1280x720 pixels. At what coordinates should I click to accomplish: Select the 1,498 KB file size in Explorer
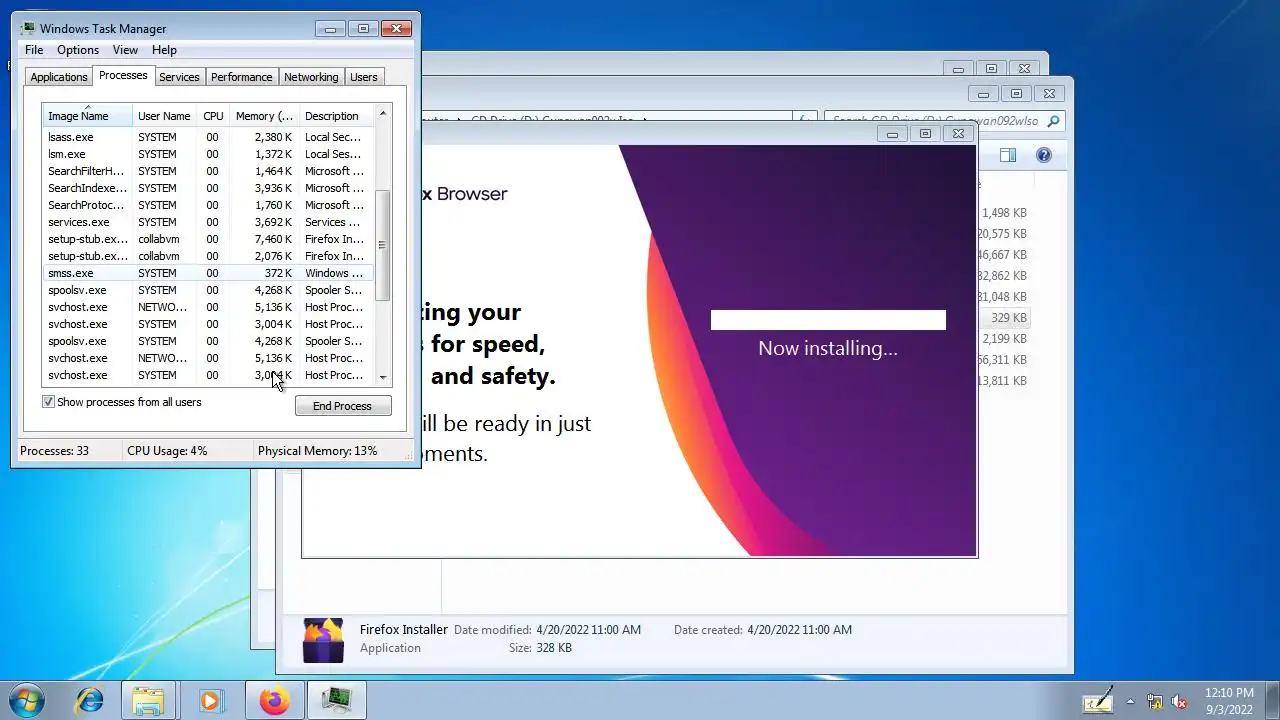pyautogui.click(x=1004, y=213)
